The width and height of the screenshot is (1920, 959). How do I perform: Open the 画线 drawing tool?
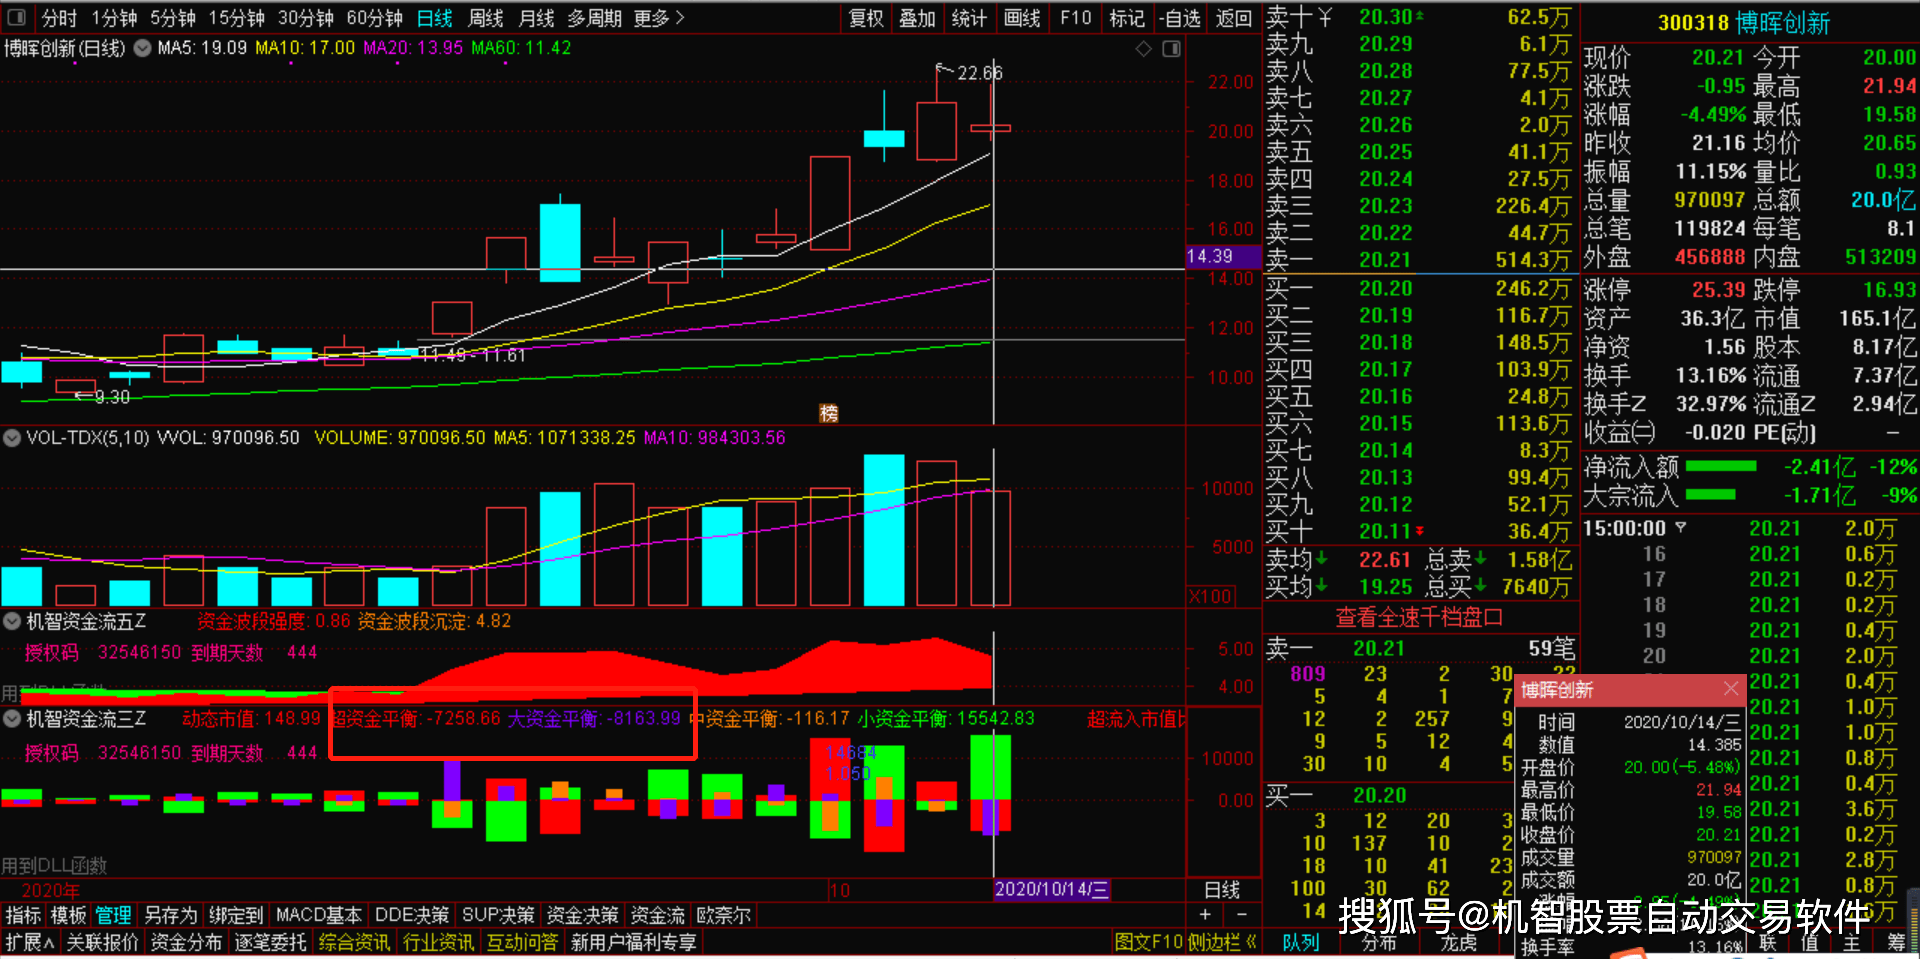point(1021,18)
